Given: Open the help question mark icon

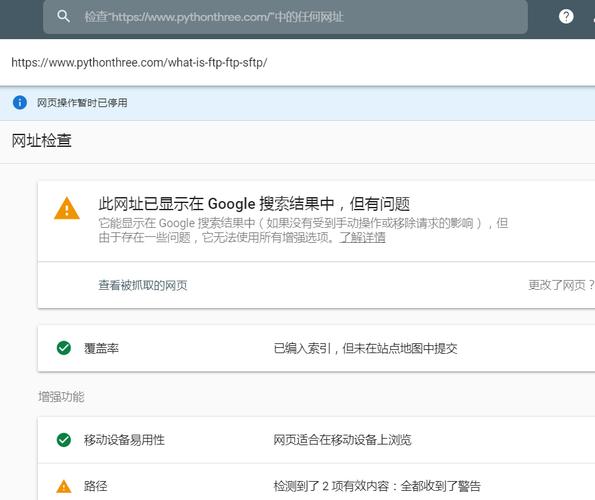Looking at the screenshot, I should click(566, 16).
